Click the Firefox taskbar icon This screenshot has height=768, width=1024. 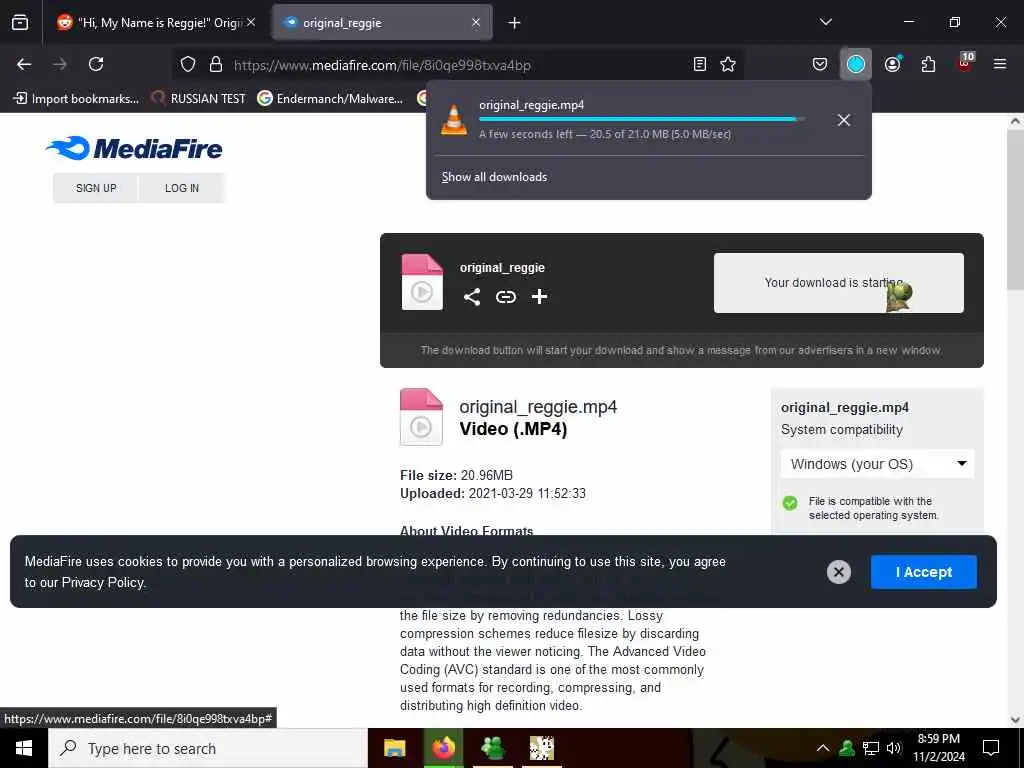443,748
